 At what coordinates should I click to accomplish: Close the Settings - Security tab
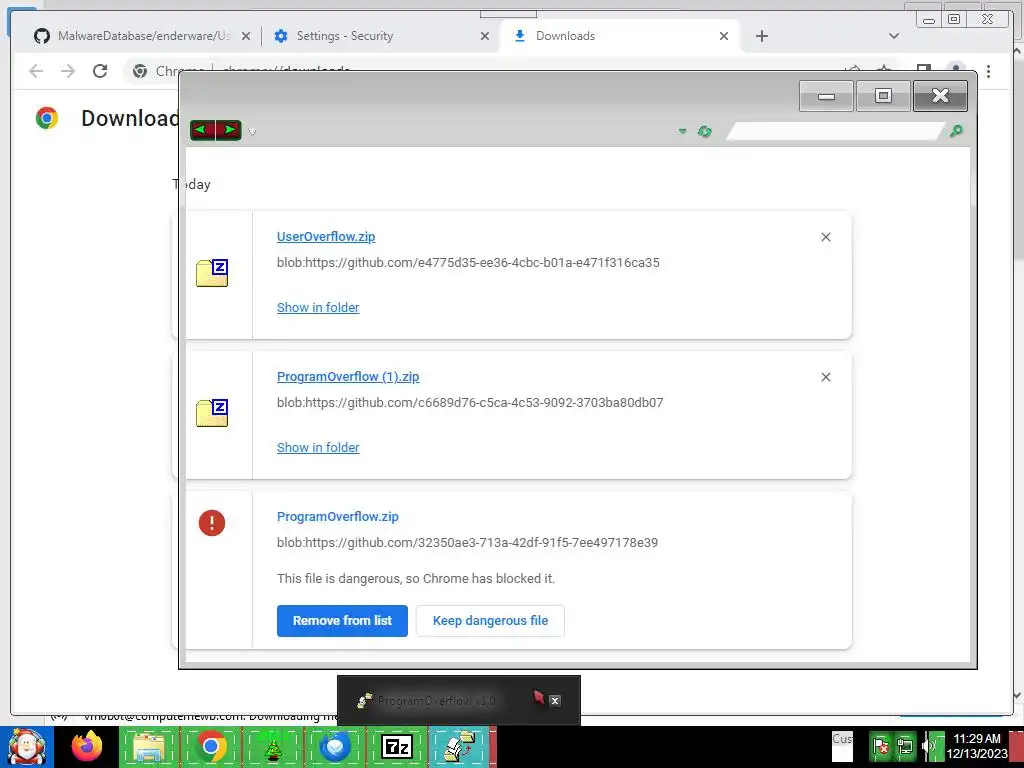point(485,36)
